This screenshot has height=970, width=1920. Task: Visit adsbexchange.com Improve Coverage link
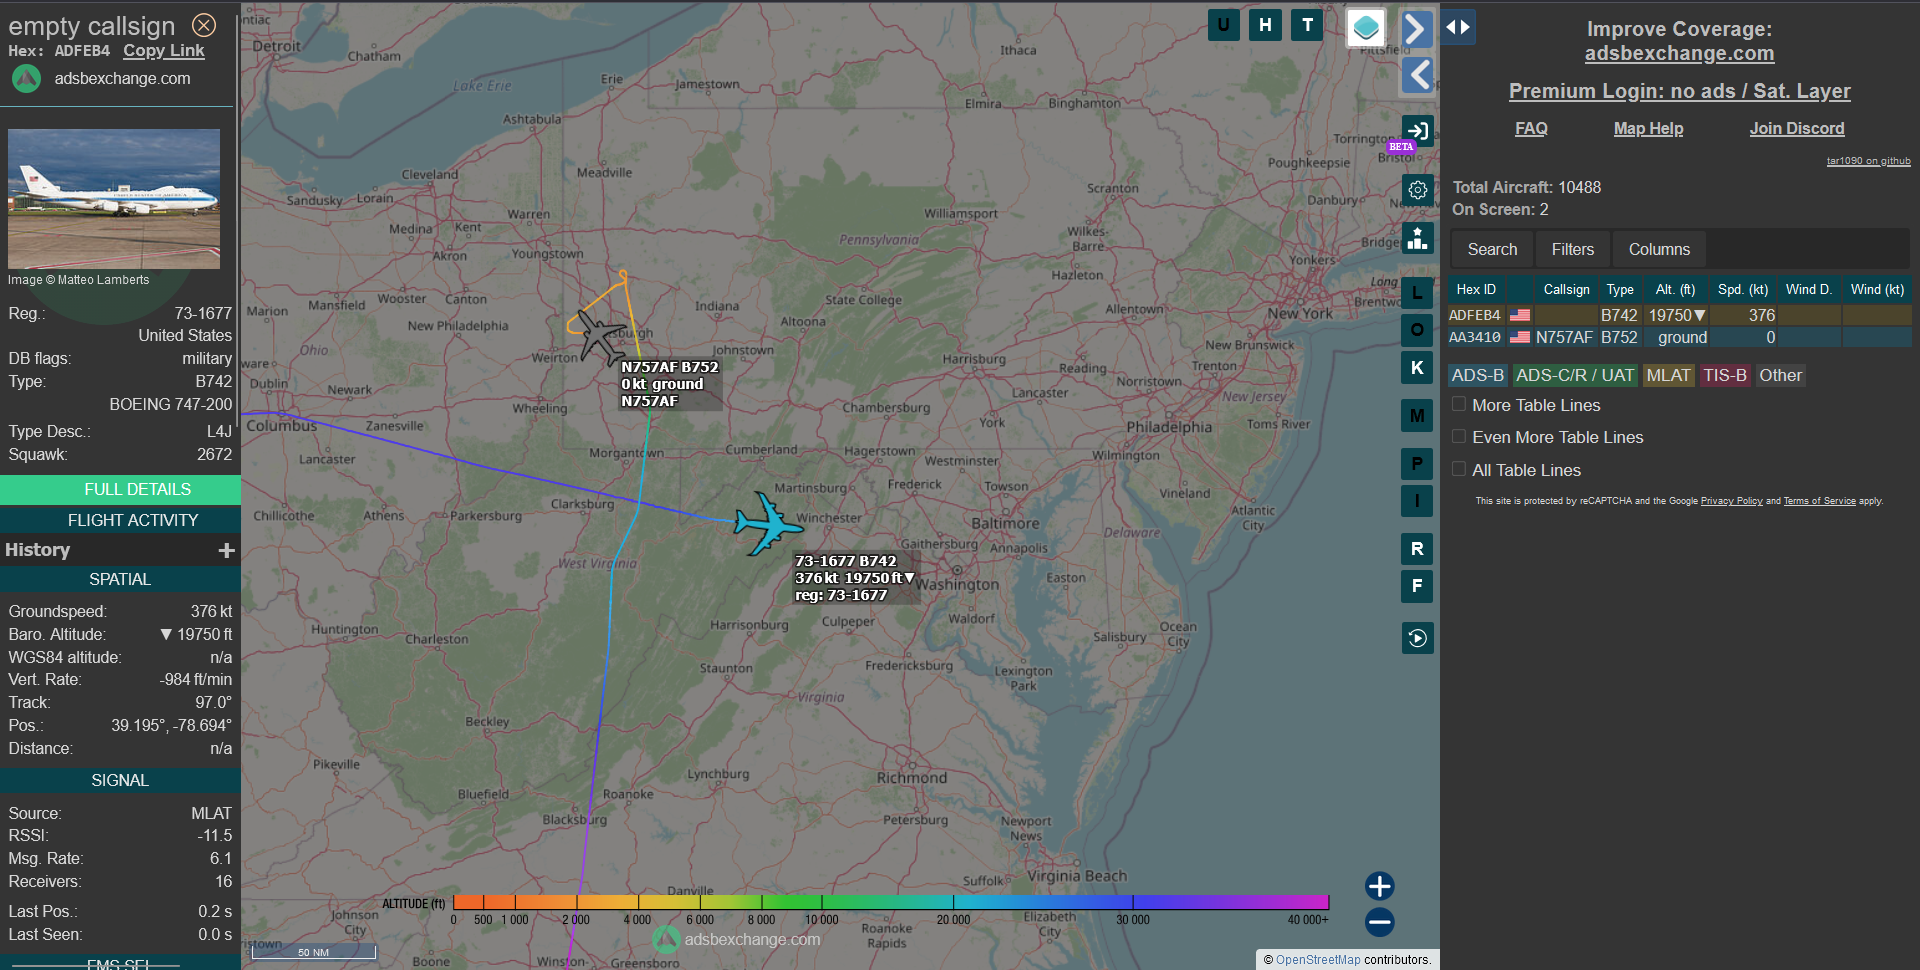(1679, 54)
